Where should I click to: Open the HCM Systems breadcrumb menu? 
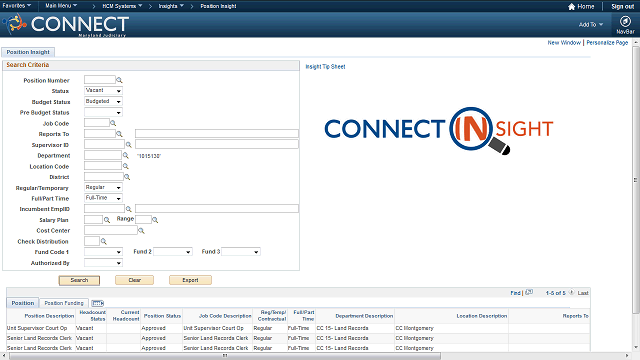[122, 6]
